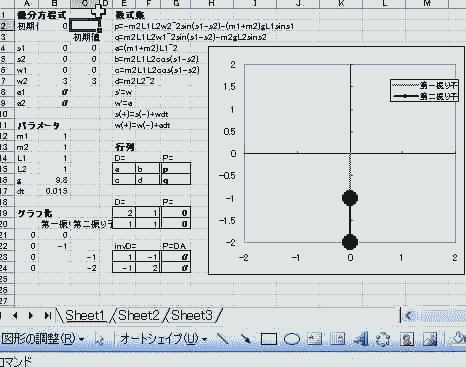Click the pendulum data point at y=-2
466x367 pixels.
(x=350, y=242)
